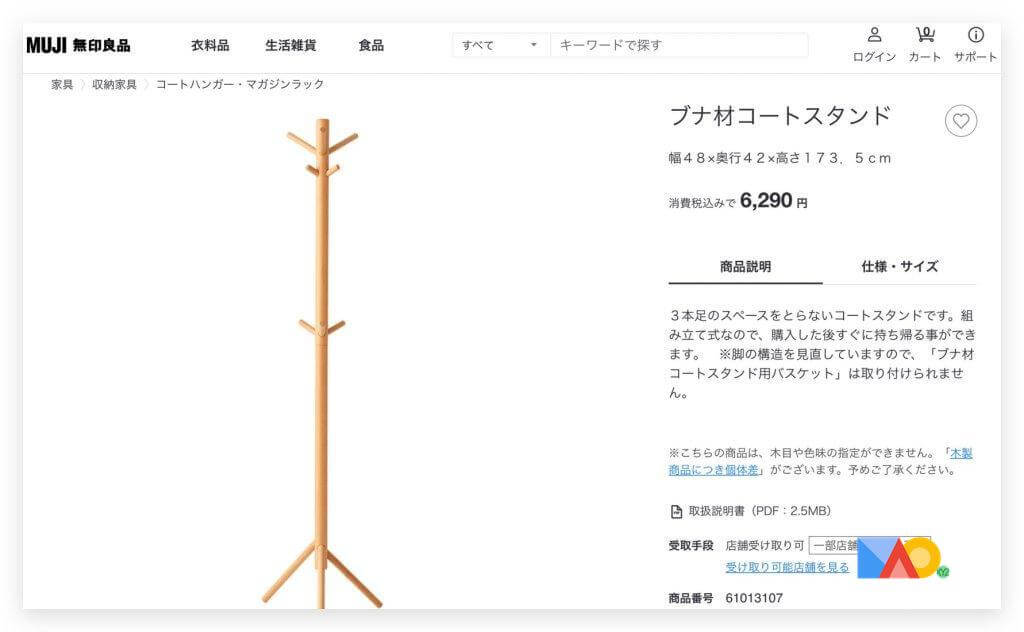This screenshot has height=632, width=1024.
Task: Open the サポート info icon
Action: (x=976, y=35)
